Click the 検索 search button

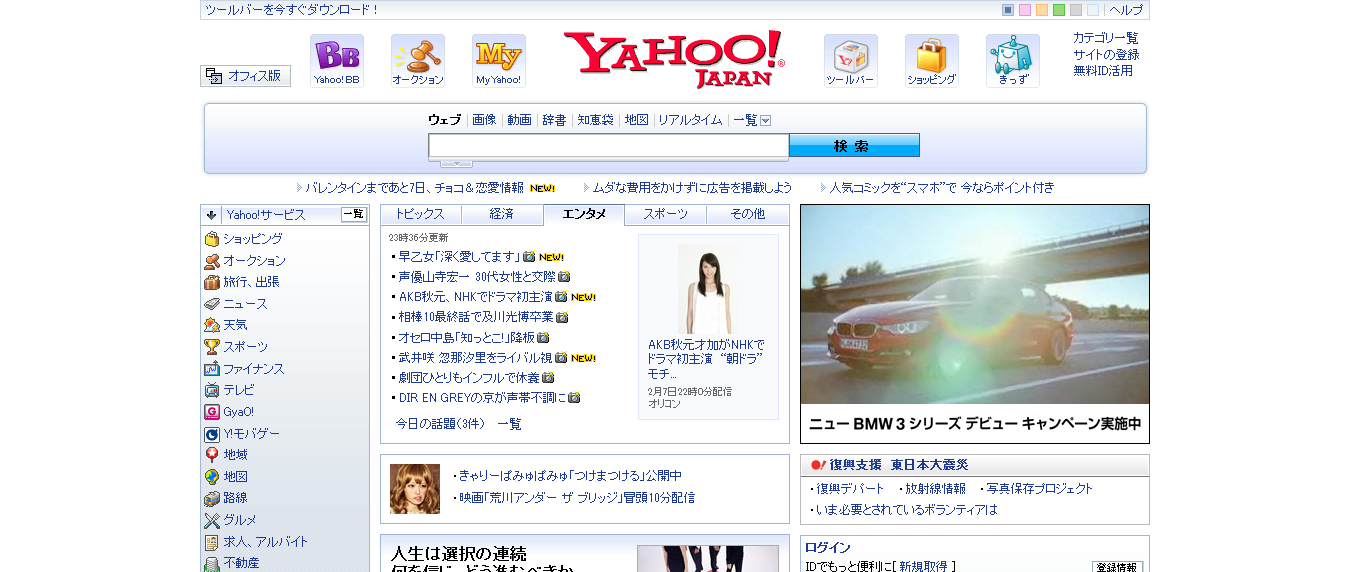click(854, 146)
